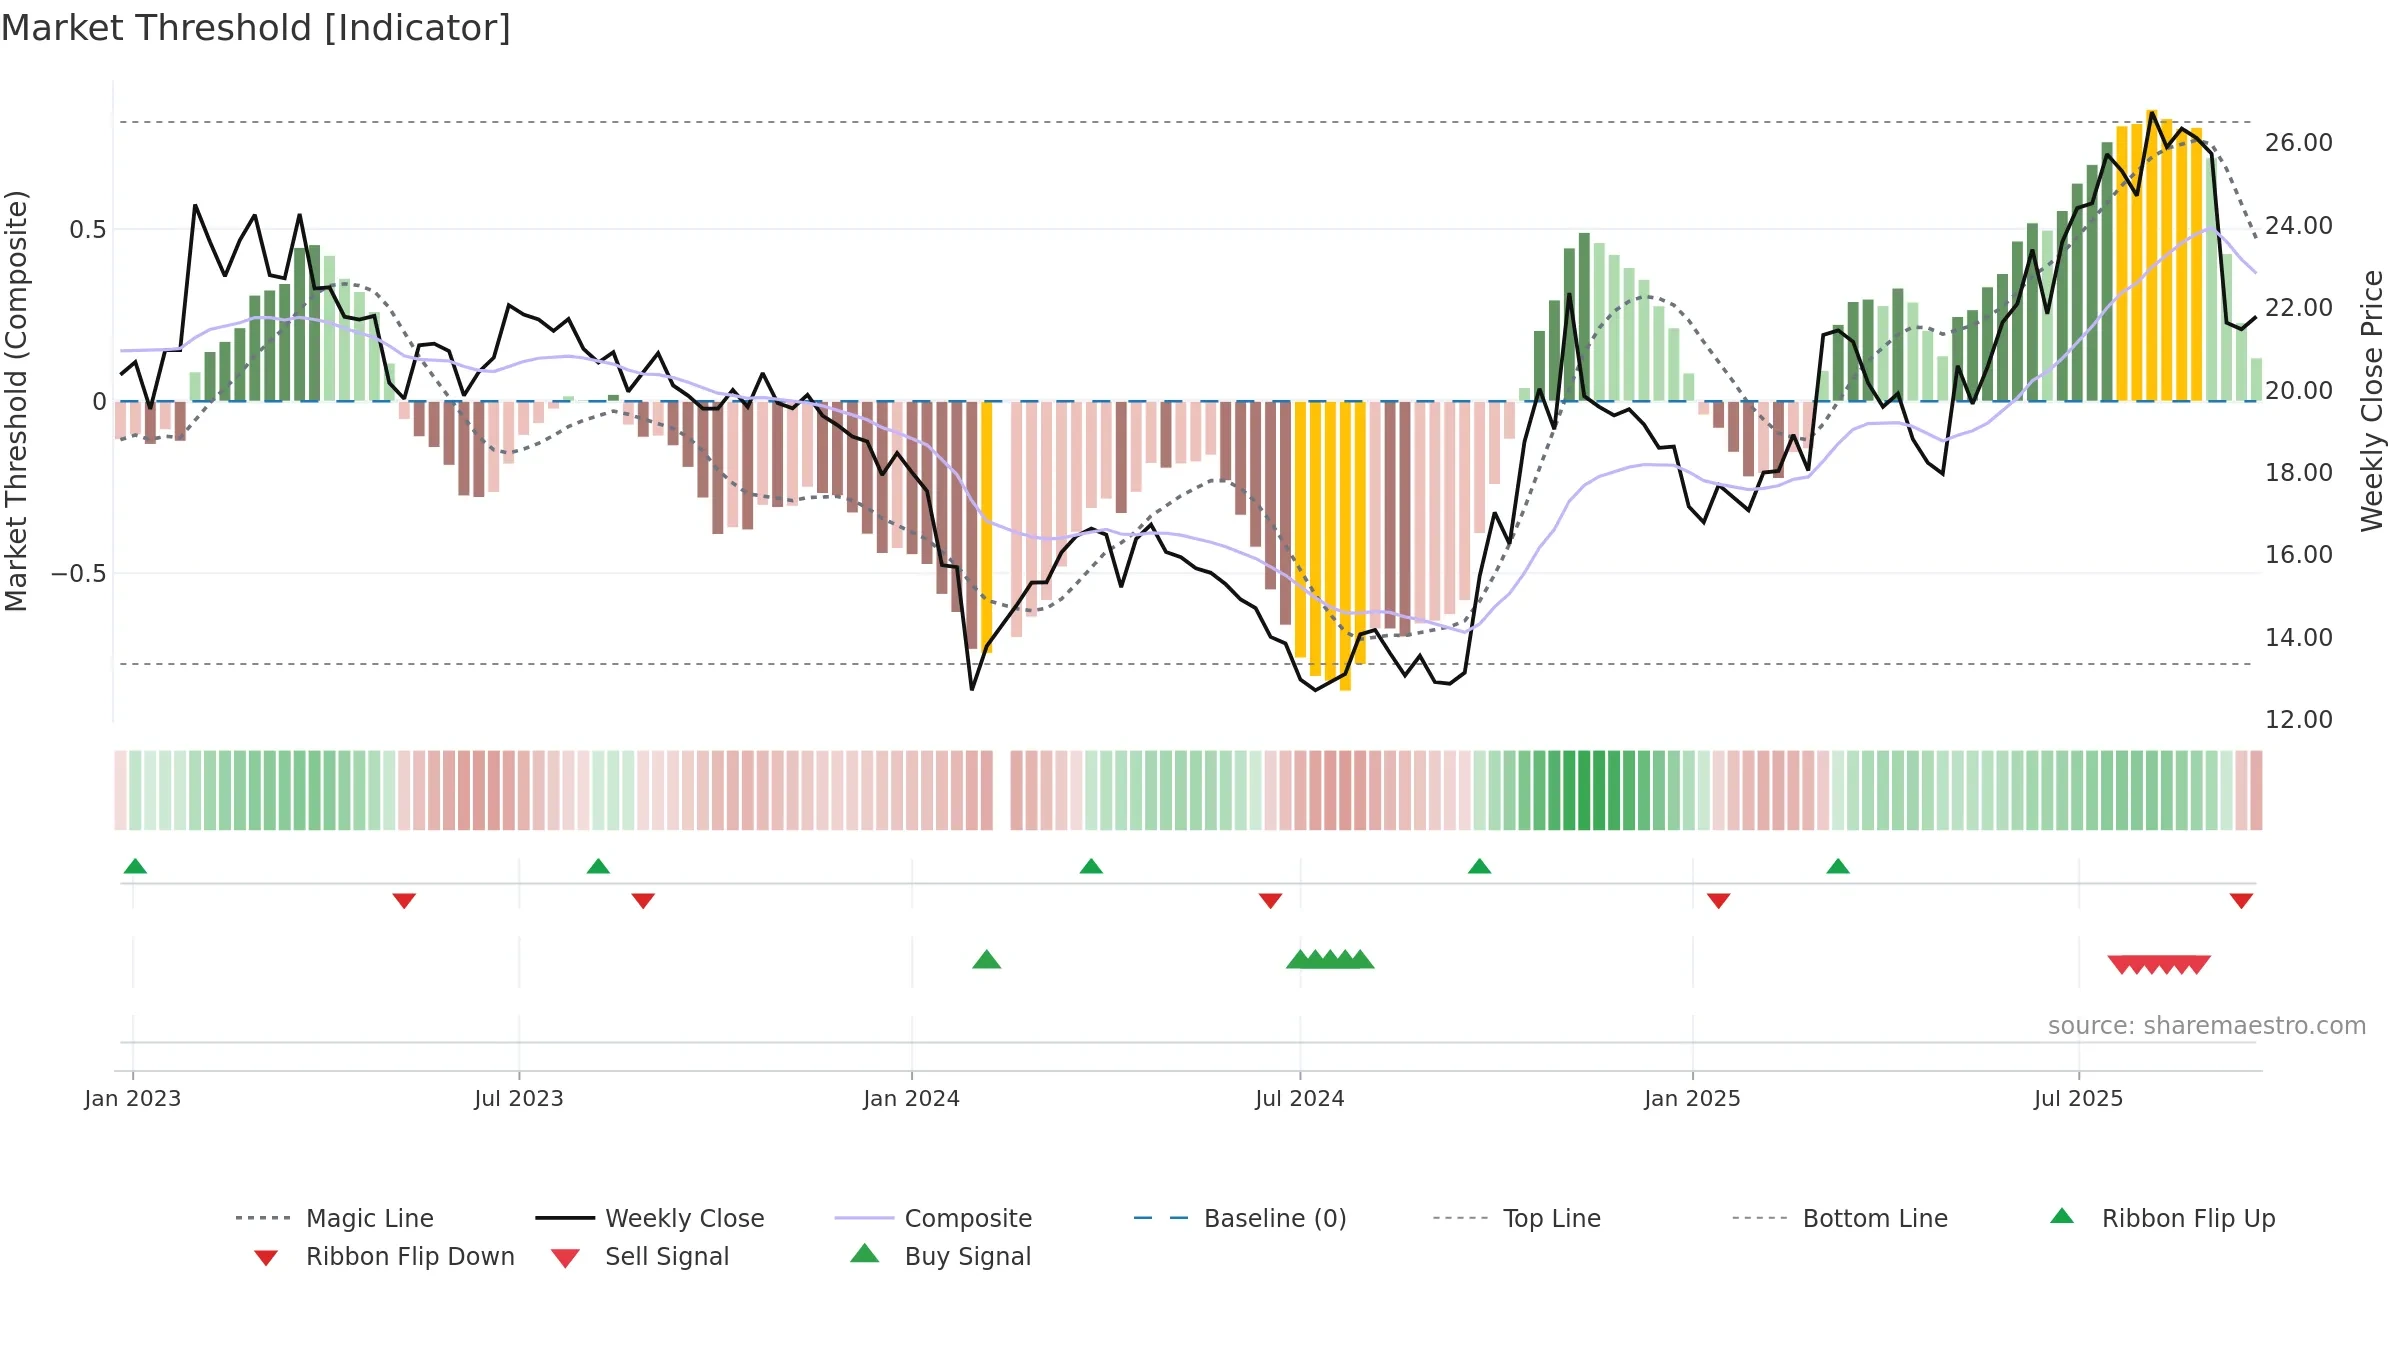2400x1350 pixels.
Task: Click the Jan 2023 x-axis label
Action: point(133,1098)
